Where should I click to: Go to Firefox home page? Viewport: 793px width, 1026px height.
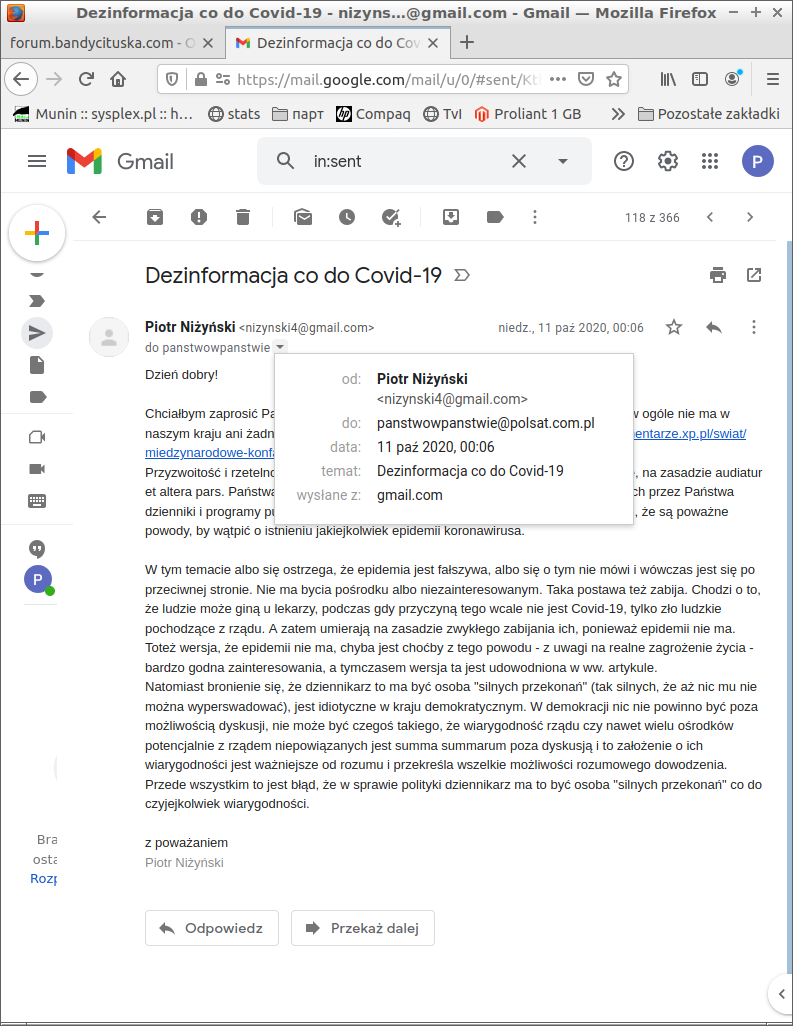click(118, 79)
